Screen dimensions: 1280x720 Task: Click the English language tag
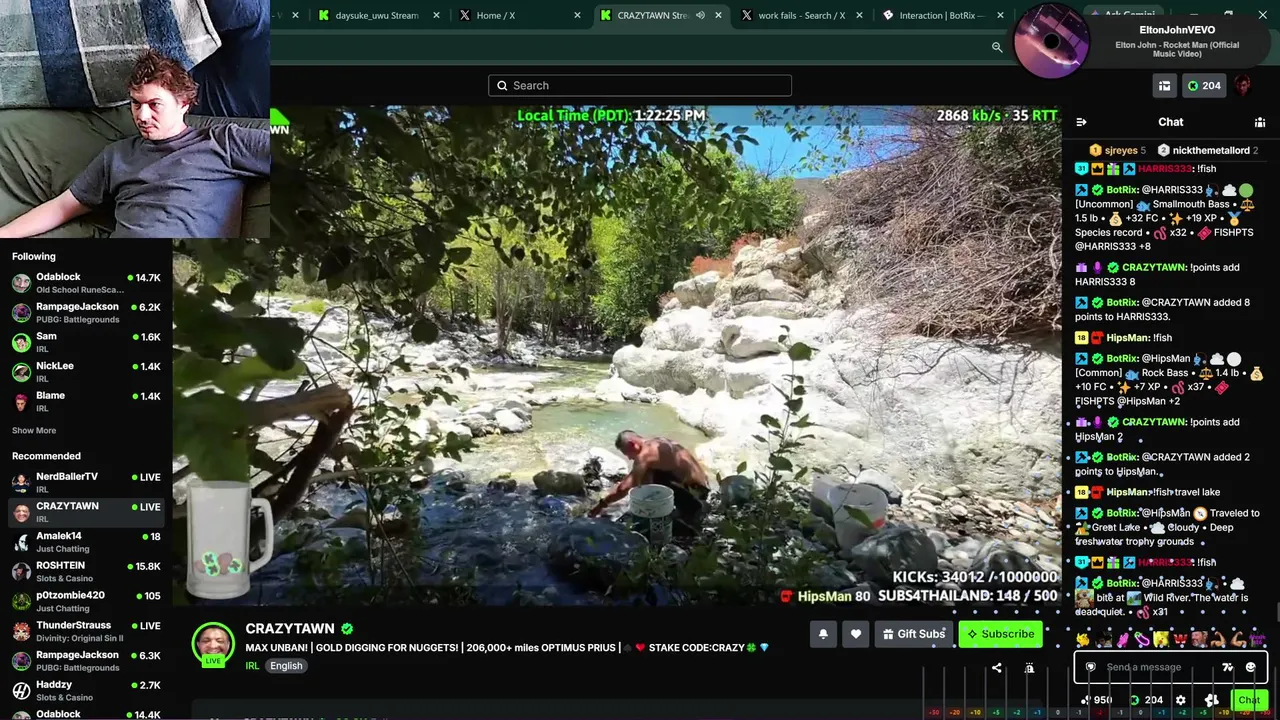click(x=286, y=666)
